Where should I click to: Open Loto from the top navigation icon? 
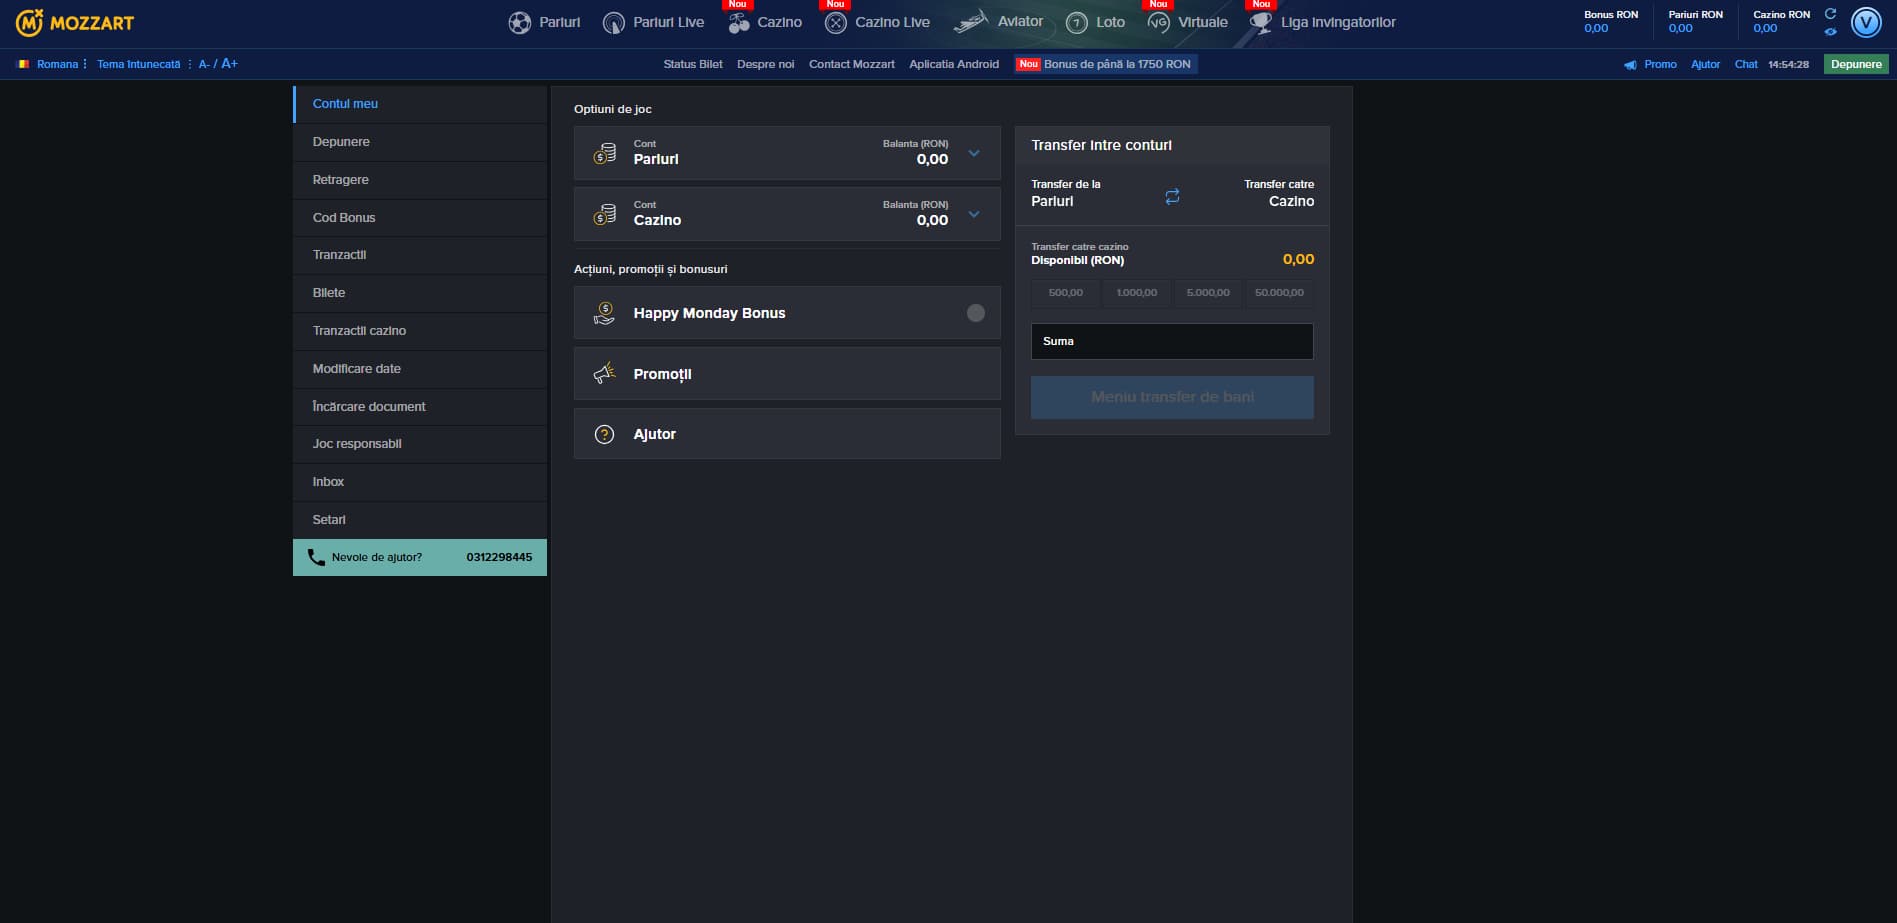1077,23
